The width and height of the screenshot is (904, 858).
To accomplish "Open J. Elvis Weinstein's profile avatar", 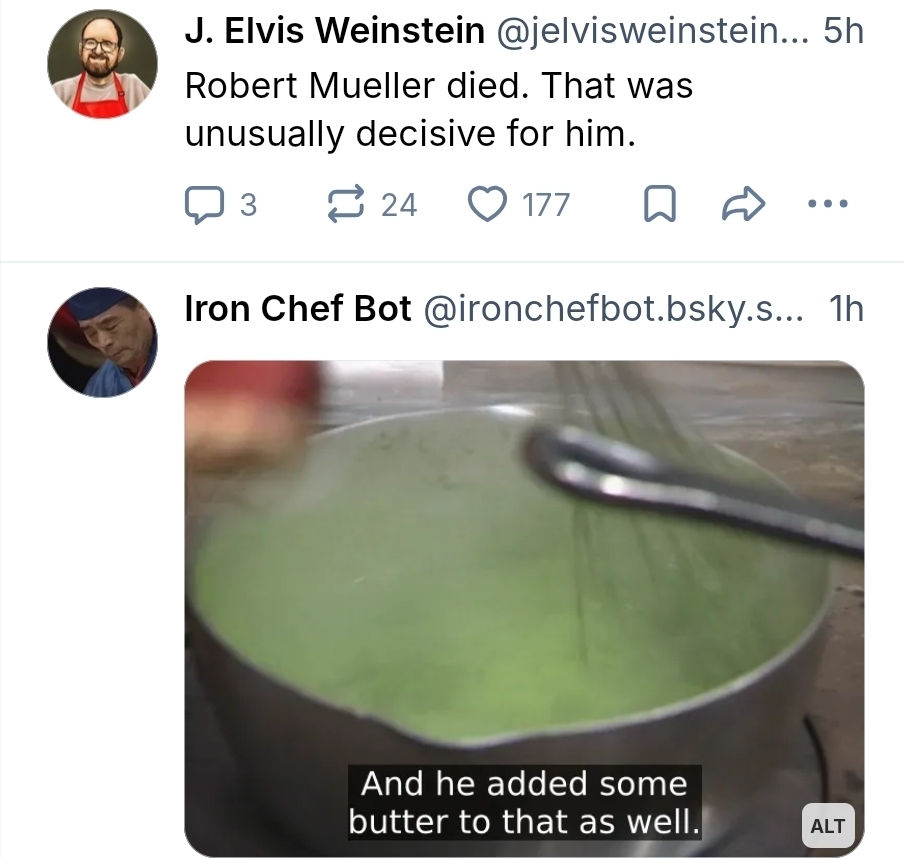I will coord(102,64).
